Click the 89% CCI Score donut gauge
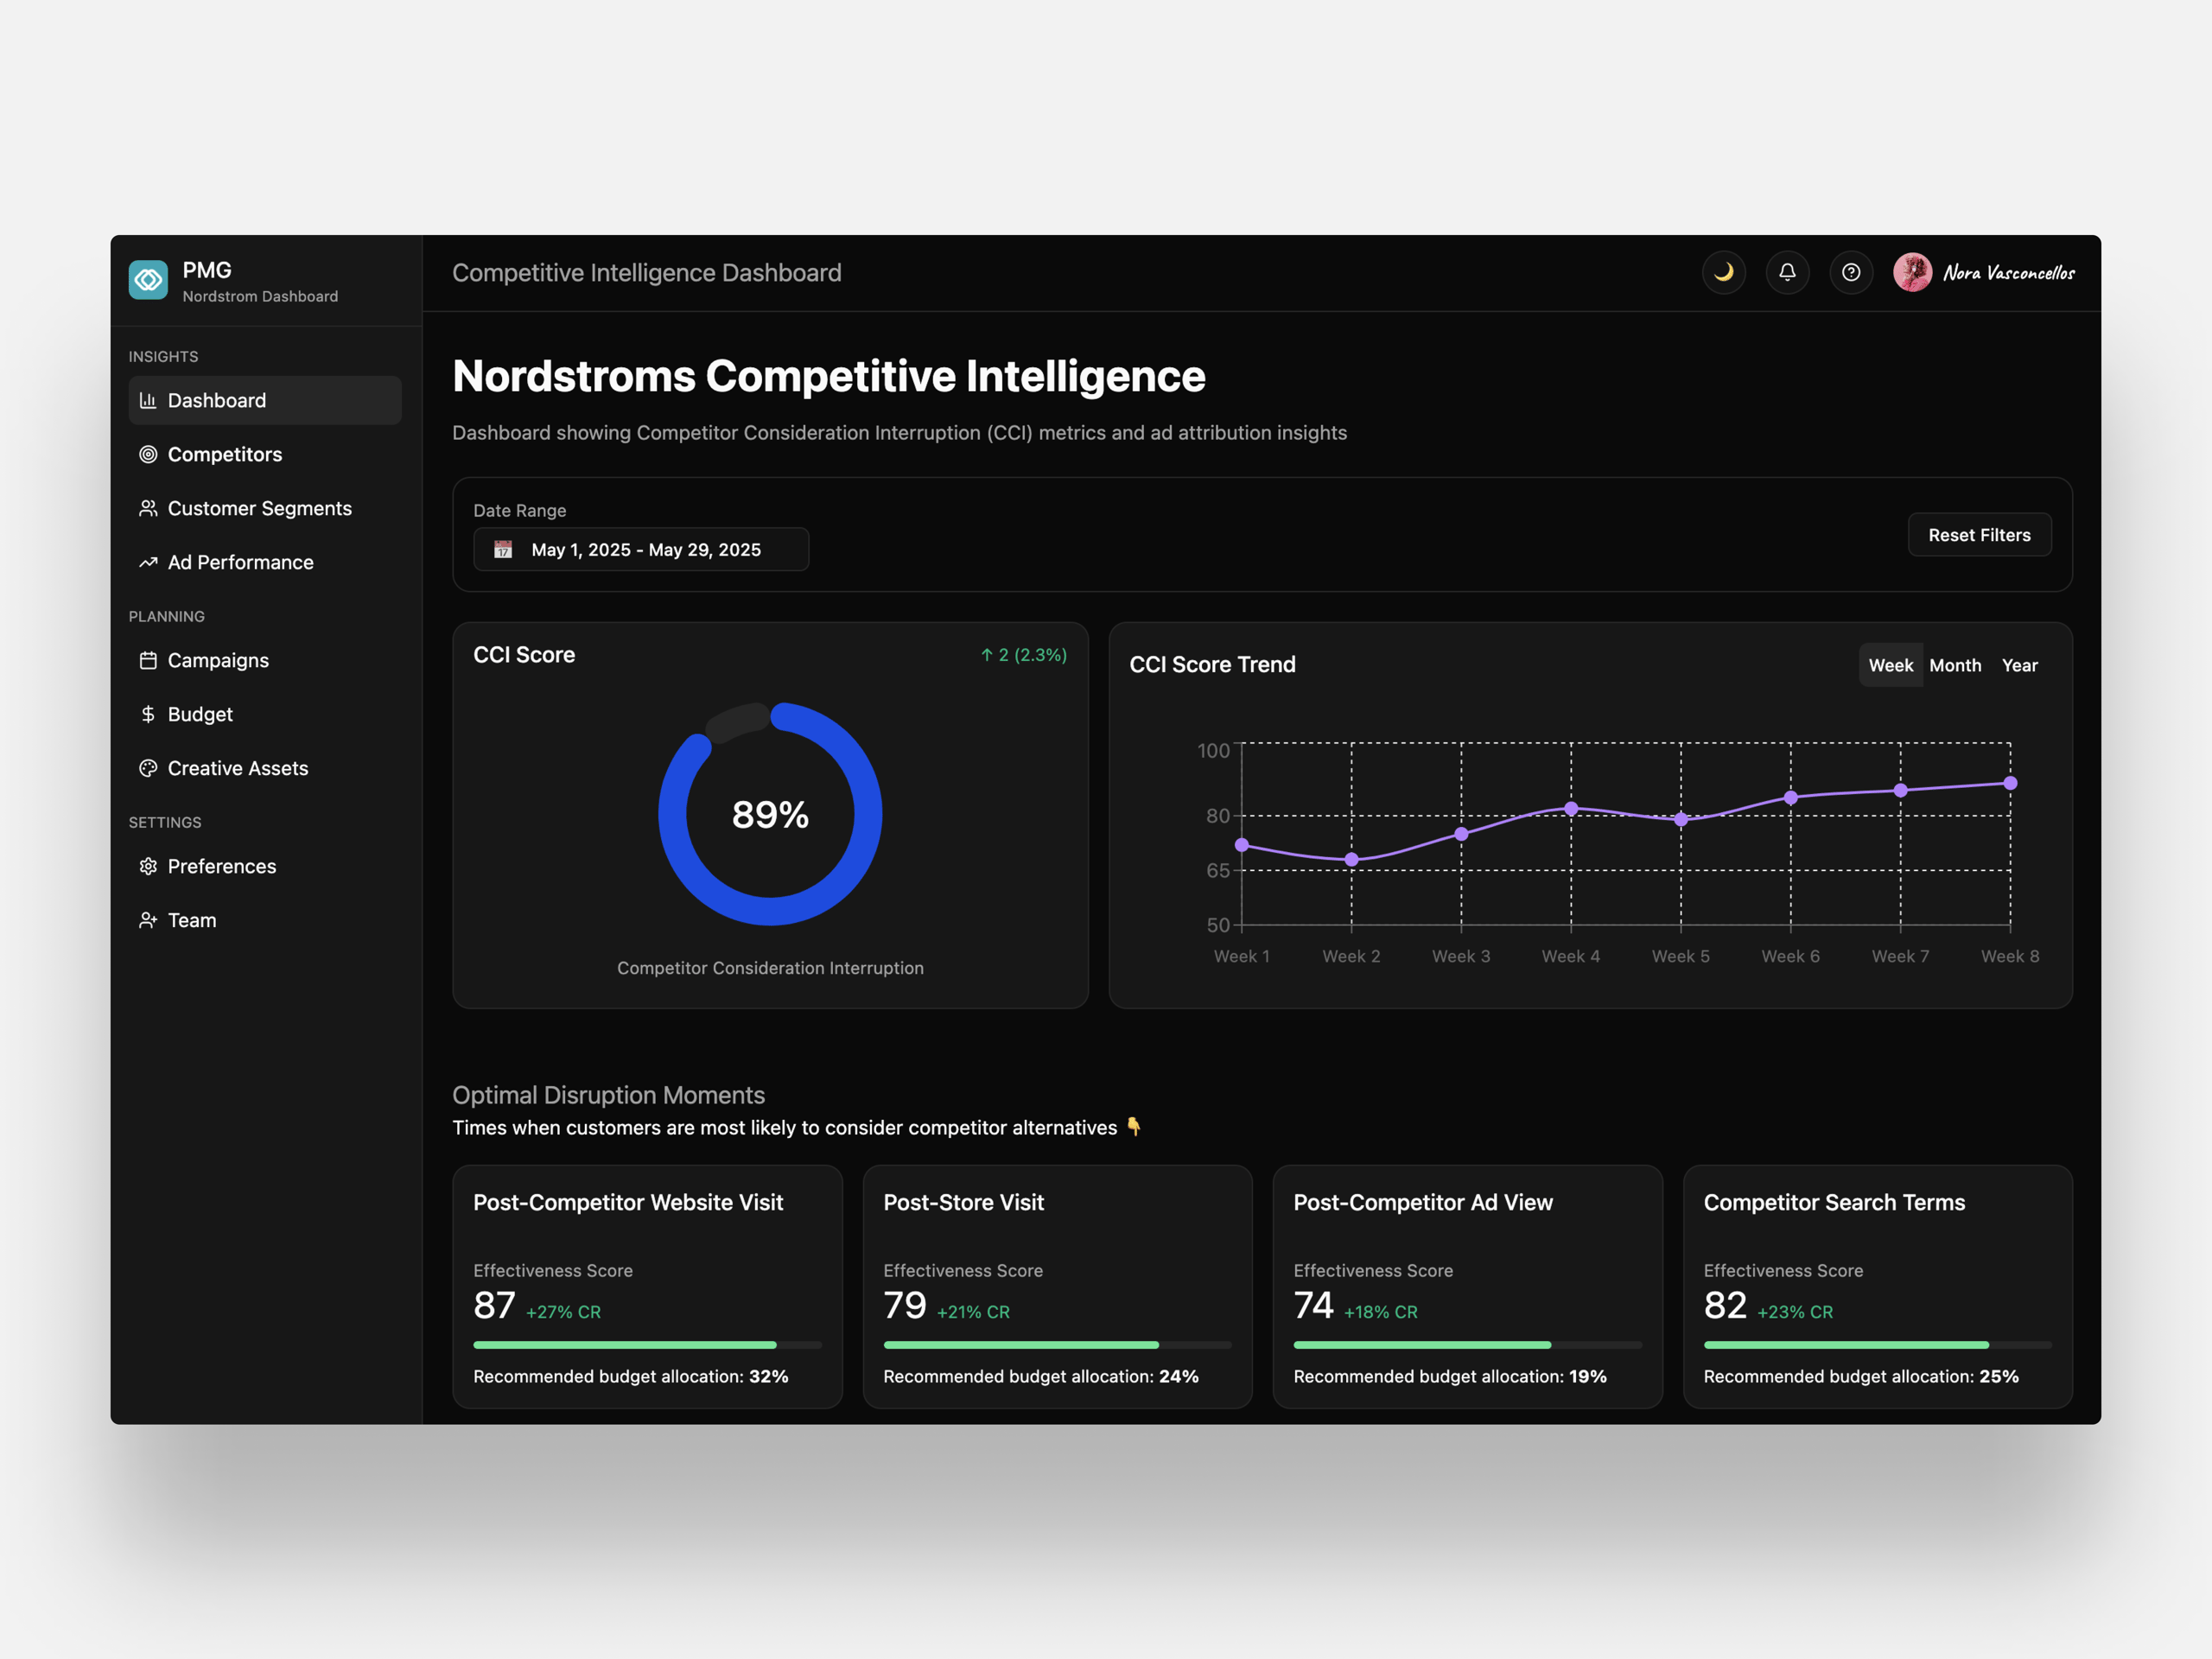 (770, 814)
